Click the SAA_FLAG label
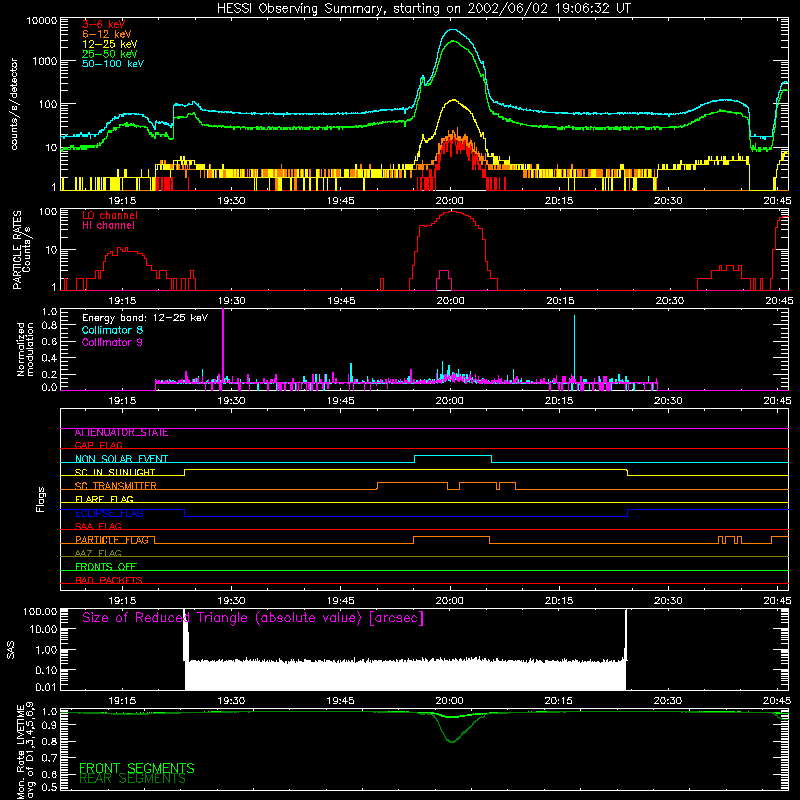 [98, 527]
